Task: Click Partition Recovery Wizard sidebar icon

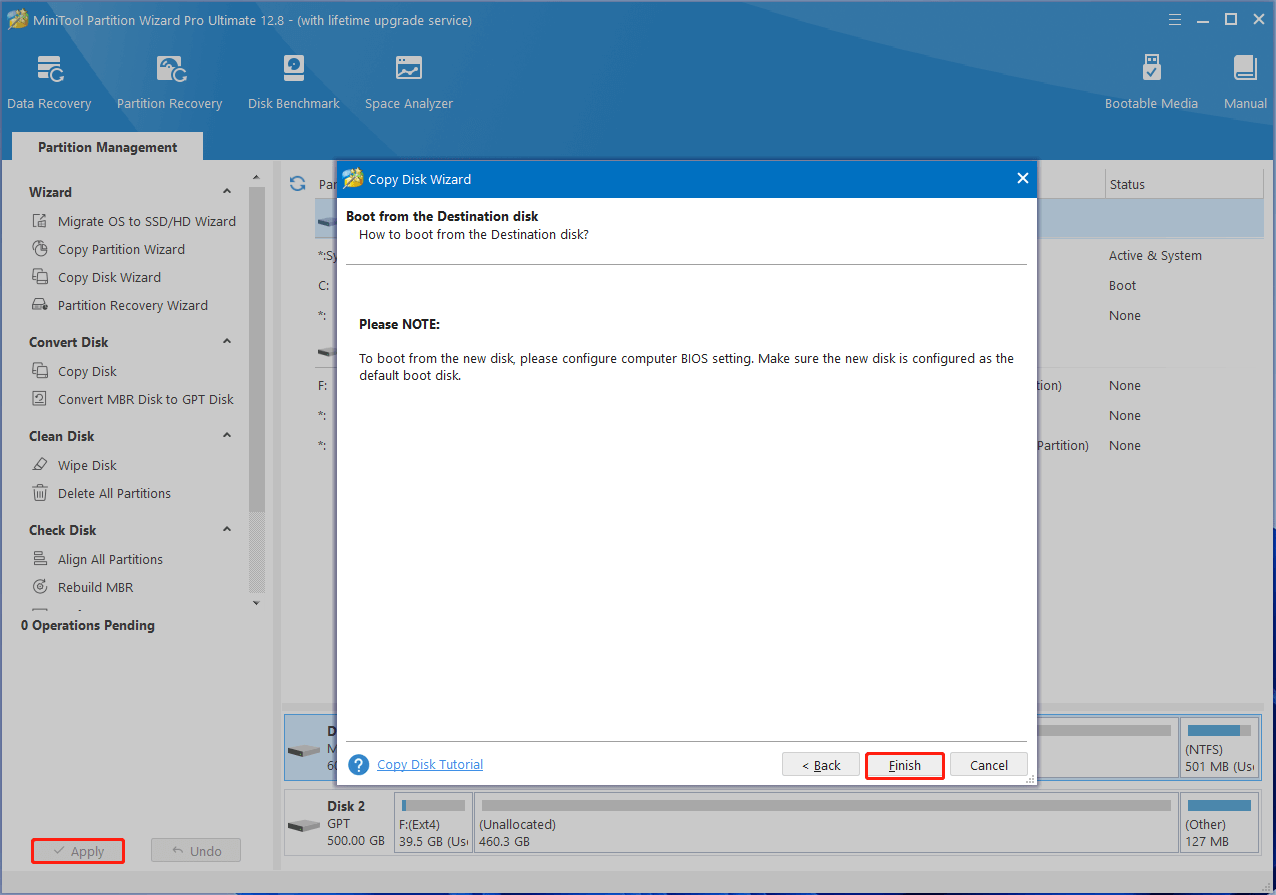Action: coord(40,305)
